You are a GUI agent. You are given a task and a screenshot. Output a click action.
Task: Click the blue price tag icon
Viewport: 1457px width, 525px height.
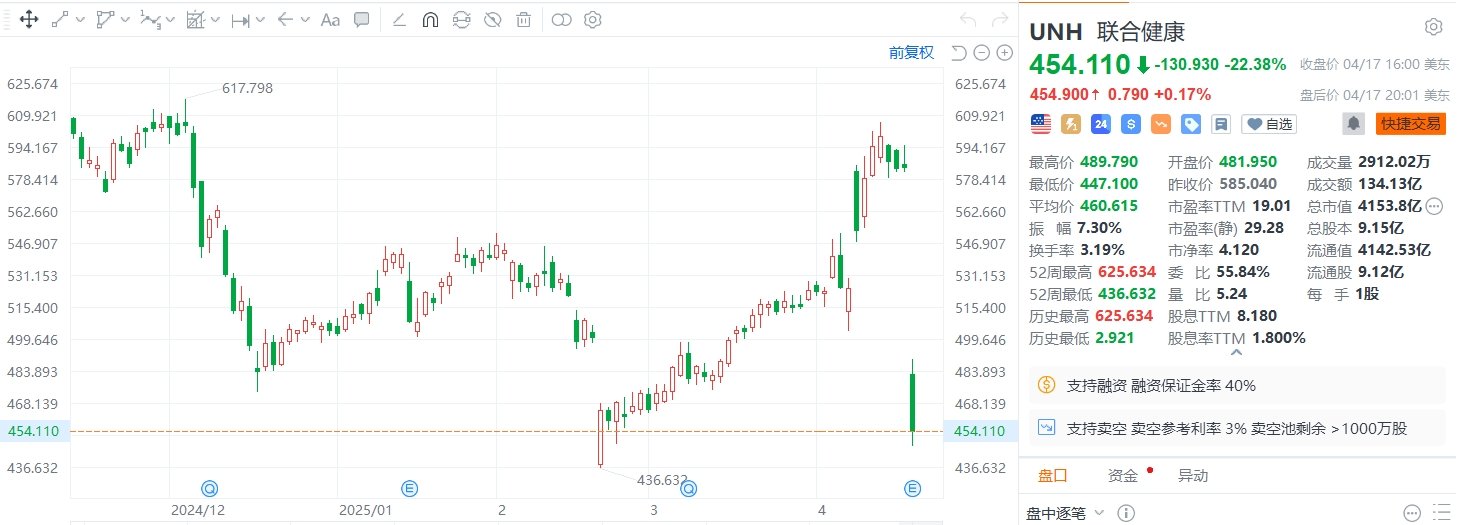[x=1191, y=124]
